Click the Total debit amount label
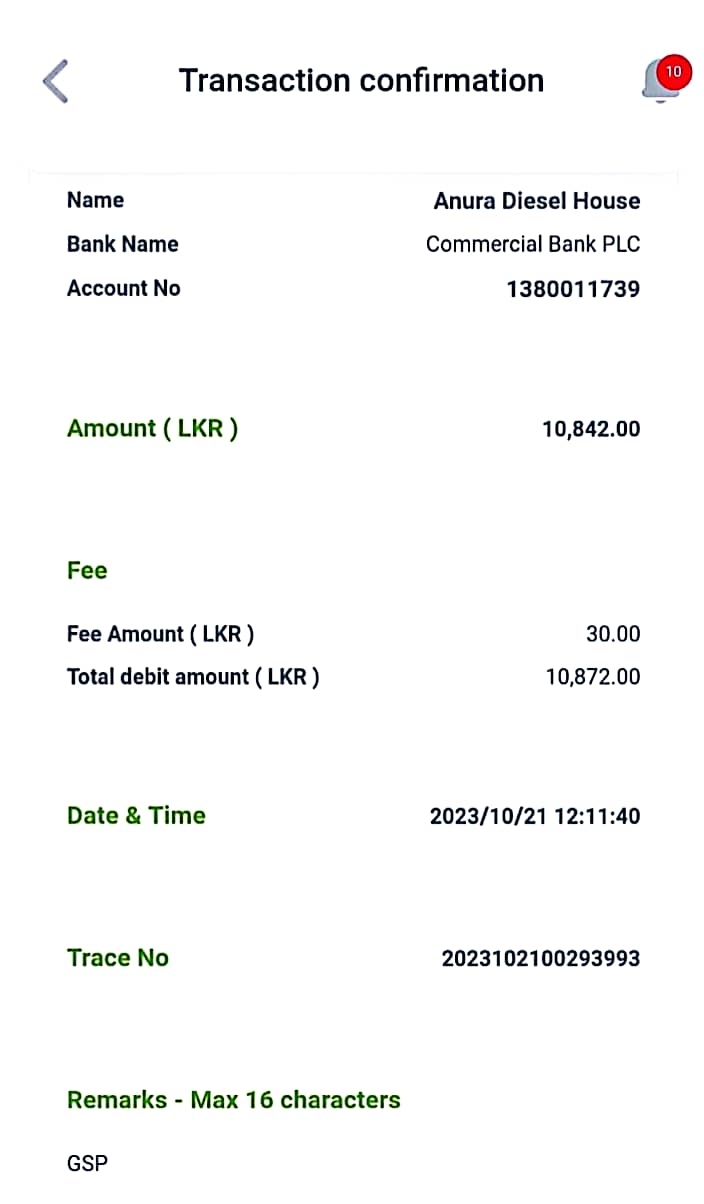 193,677
